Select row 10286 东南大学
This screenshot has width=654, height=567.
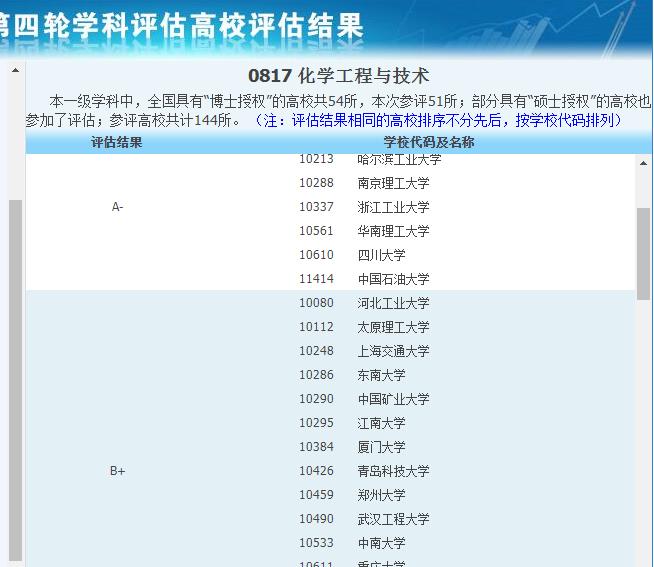pos(352,375)
